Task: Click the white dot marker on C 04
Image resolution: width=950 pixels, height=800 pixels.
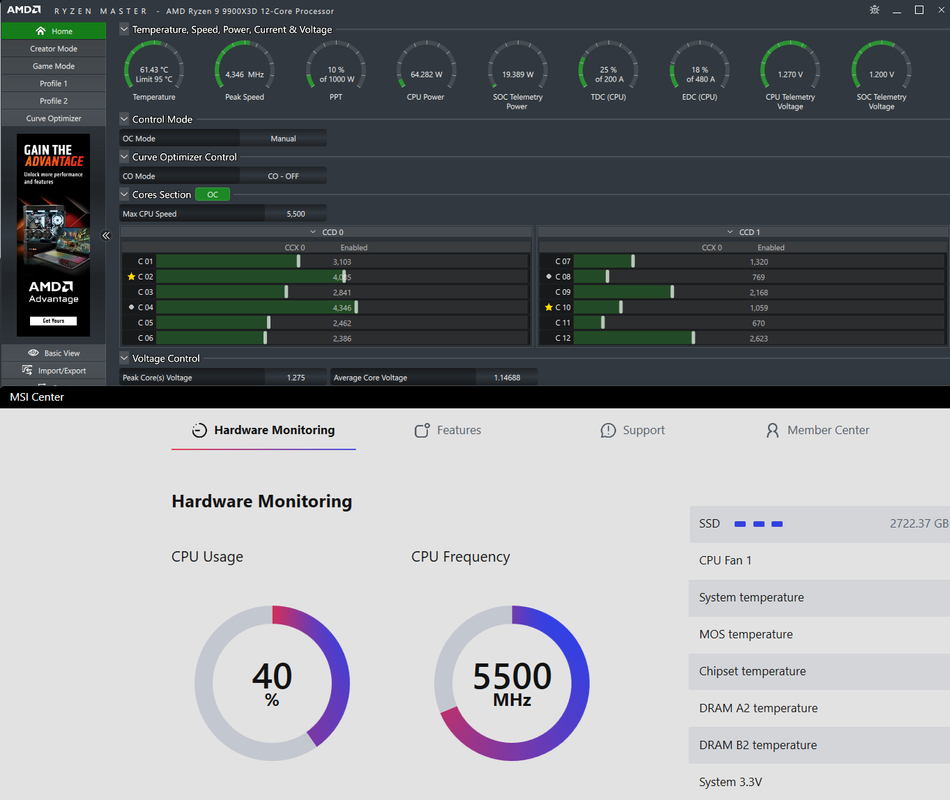Action: pyautogui.click(x=131, y=307)
